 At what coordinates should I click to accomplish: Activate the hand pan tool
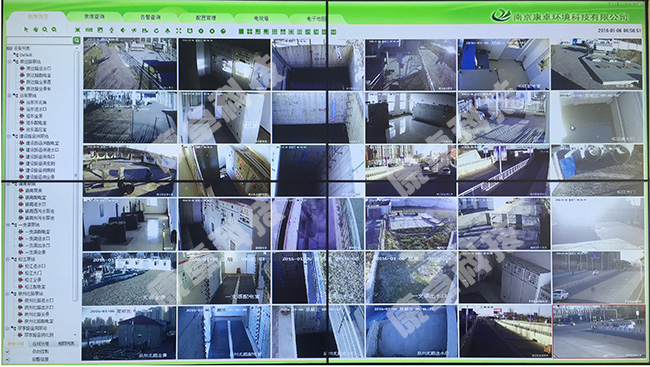[36, 29]
